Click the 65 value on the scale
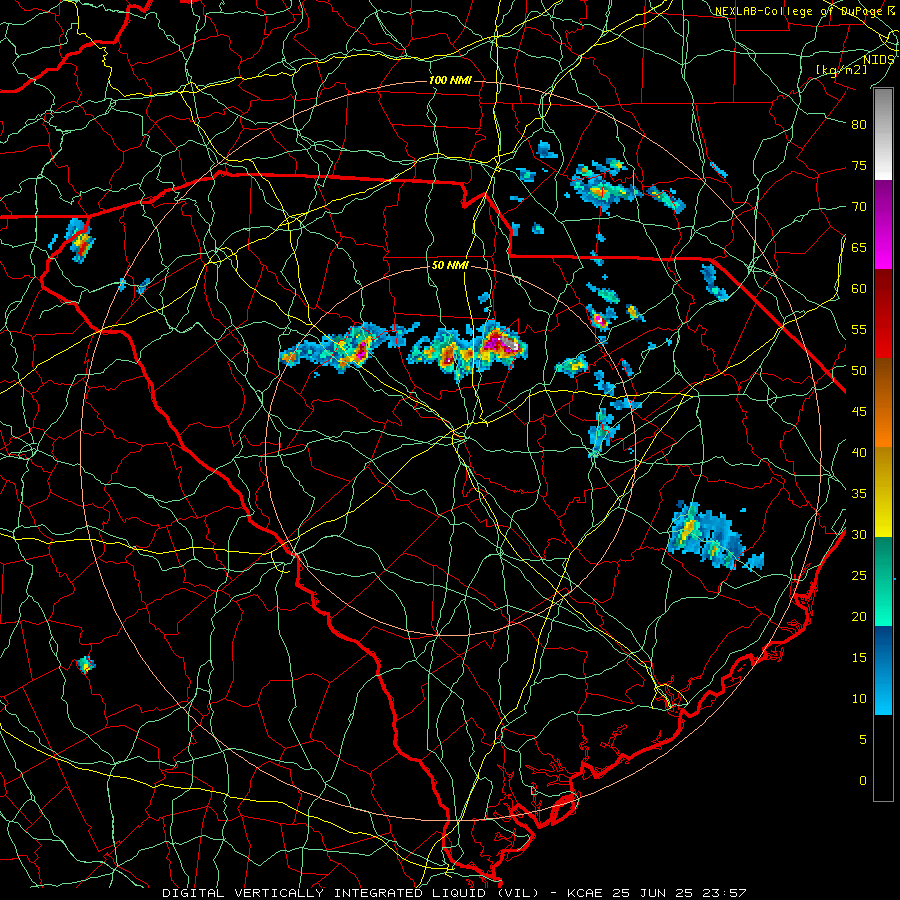900x900 pixels. click(859, 248)
